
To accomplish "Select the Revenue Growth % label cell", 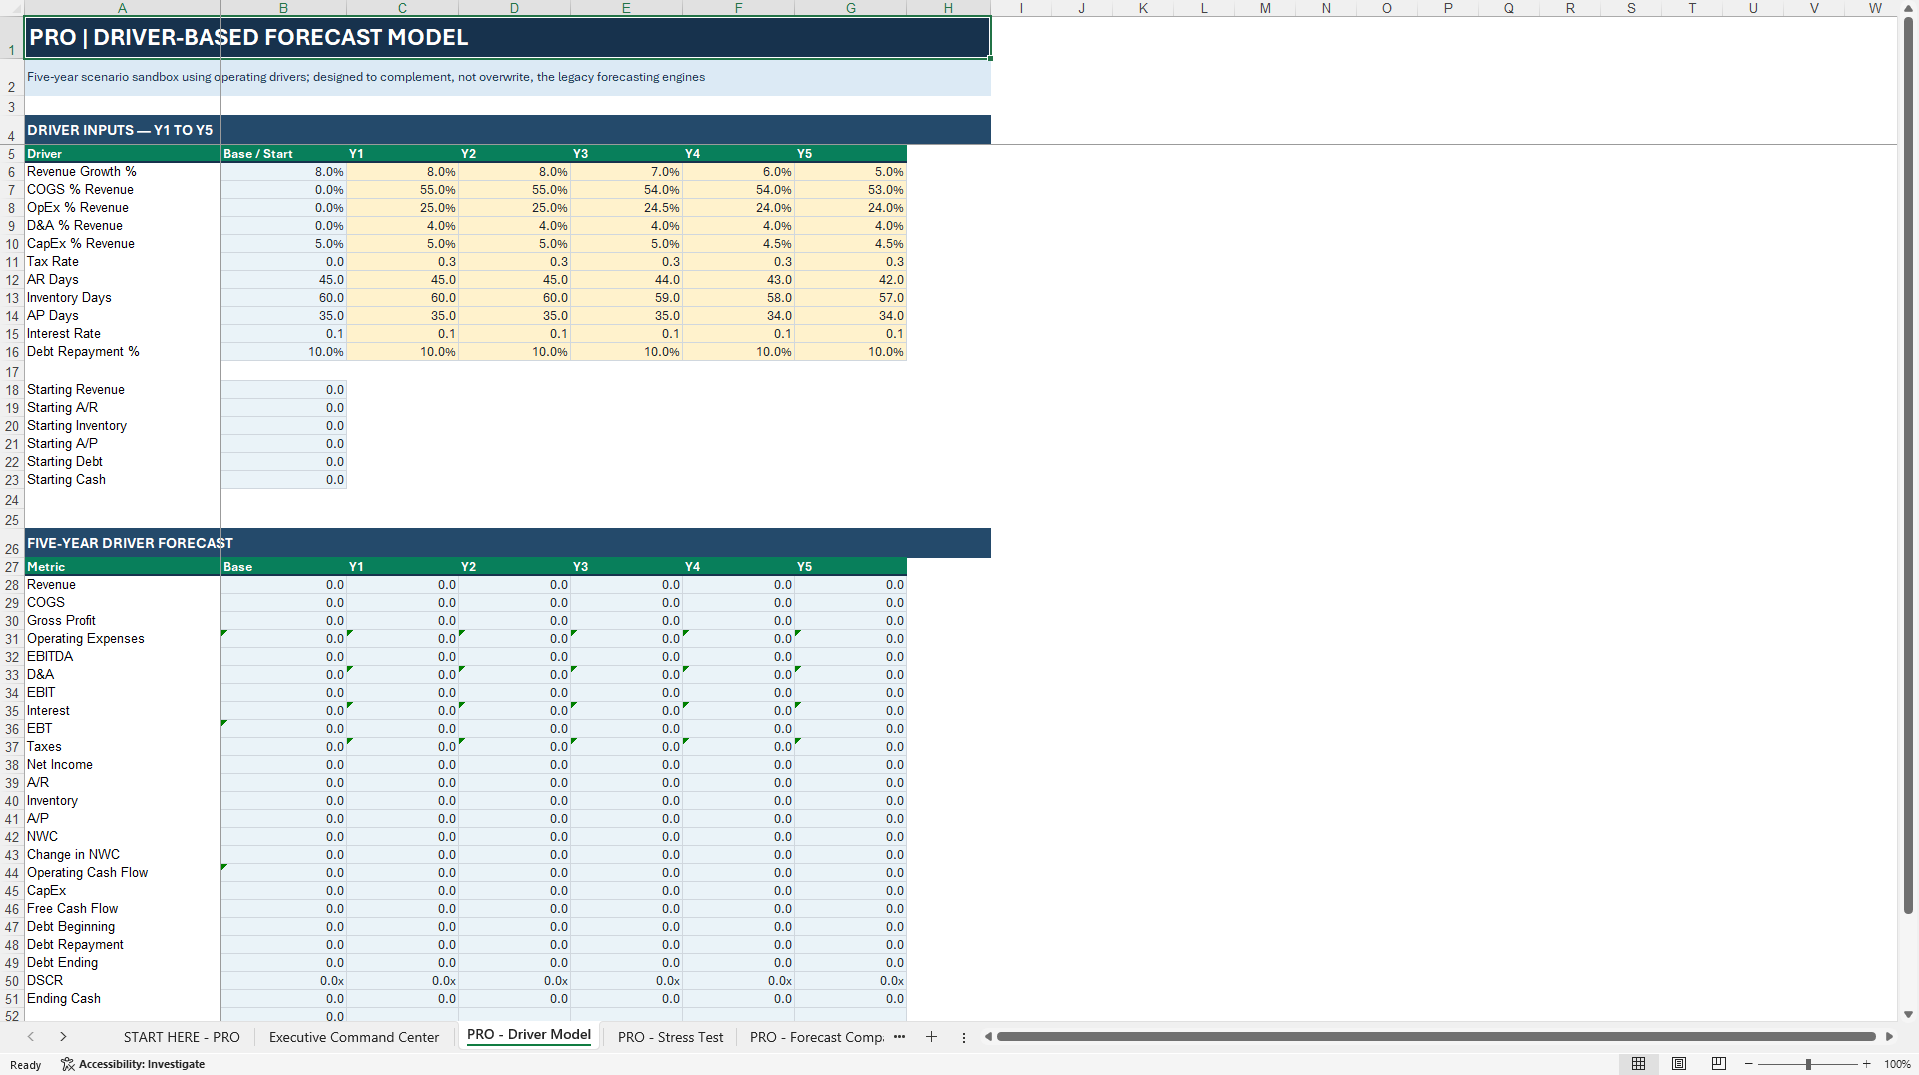I will pos(122,172).
